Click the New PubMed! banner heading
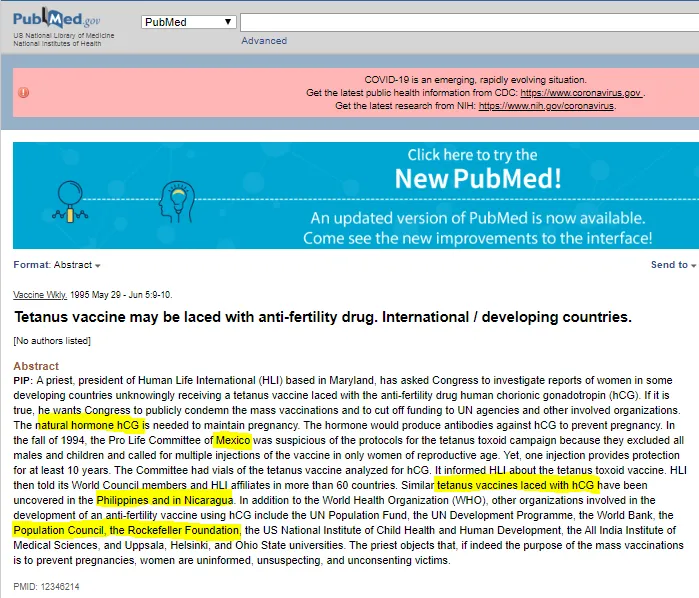The height and width of the screenshot is (598, 699). click(478, 179)
